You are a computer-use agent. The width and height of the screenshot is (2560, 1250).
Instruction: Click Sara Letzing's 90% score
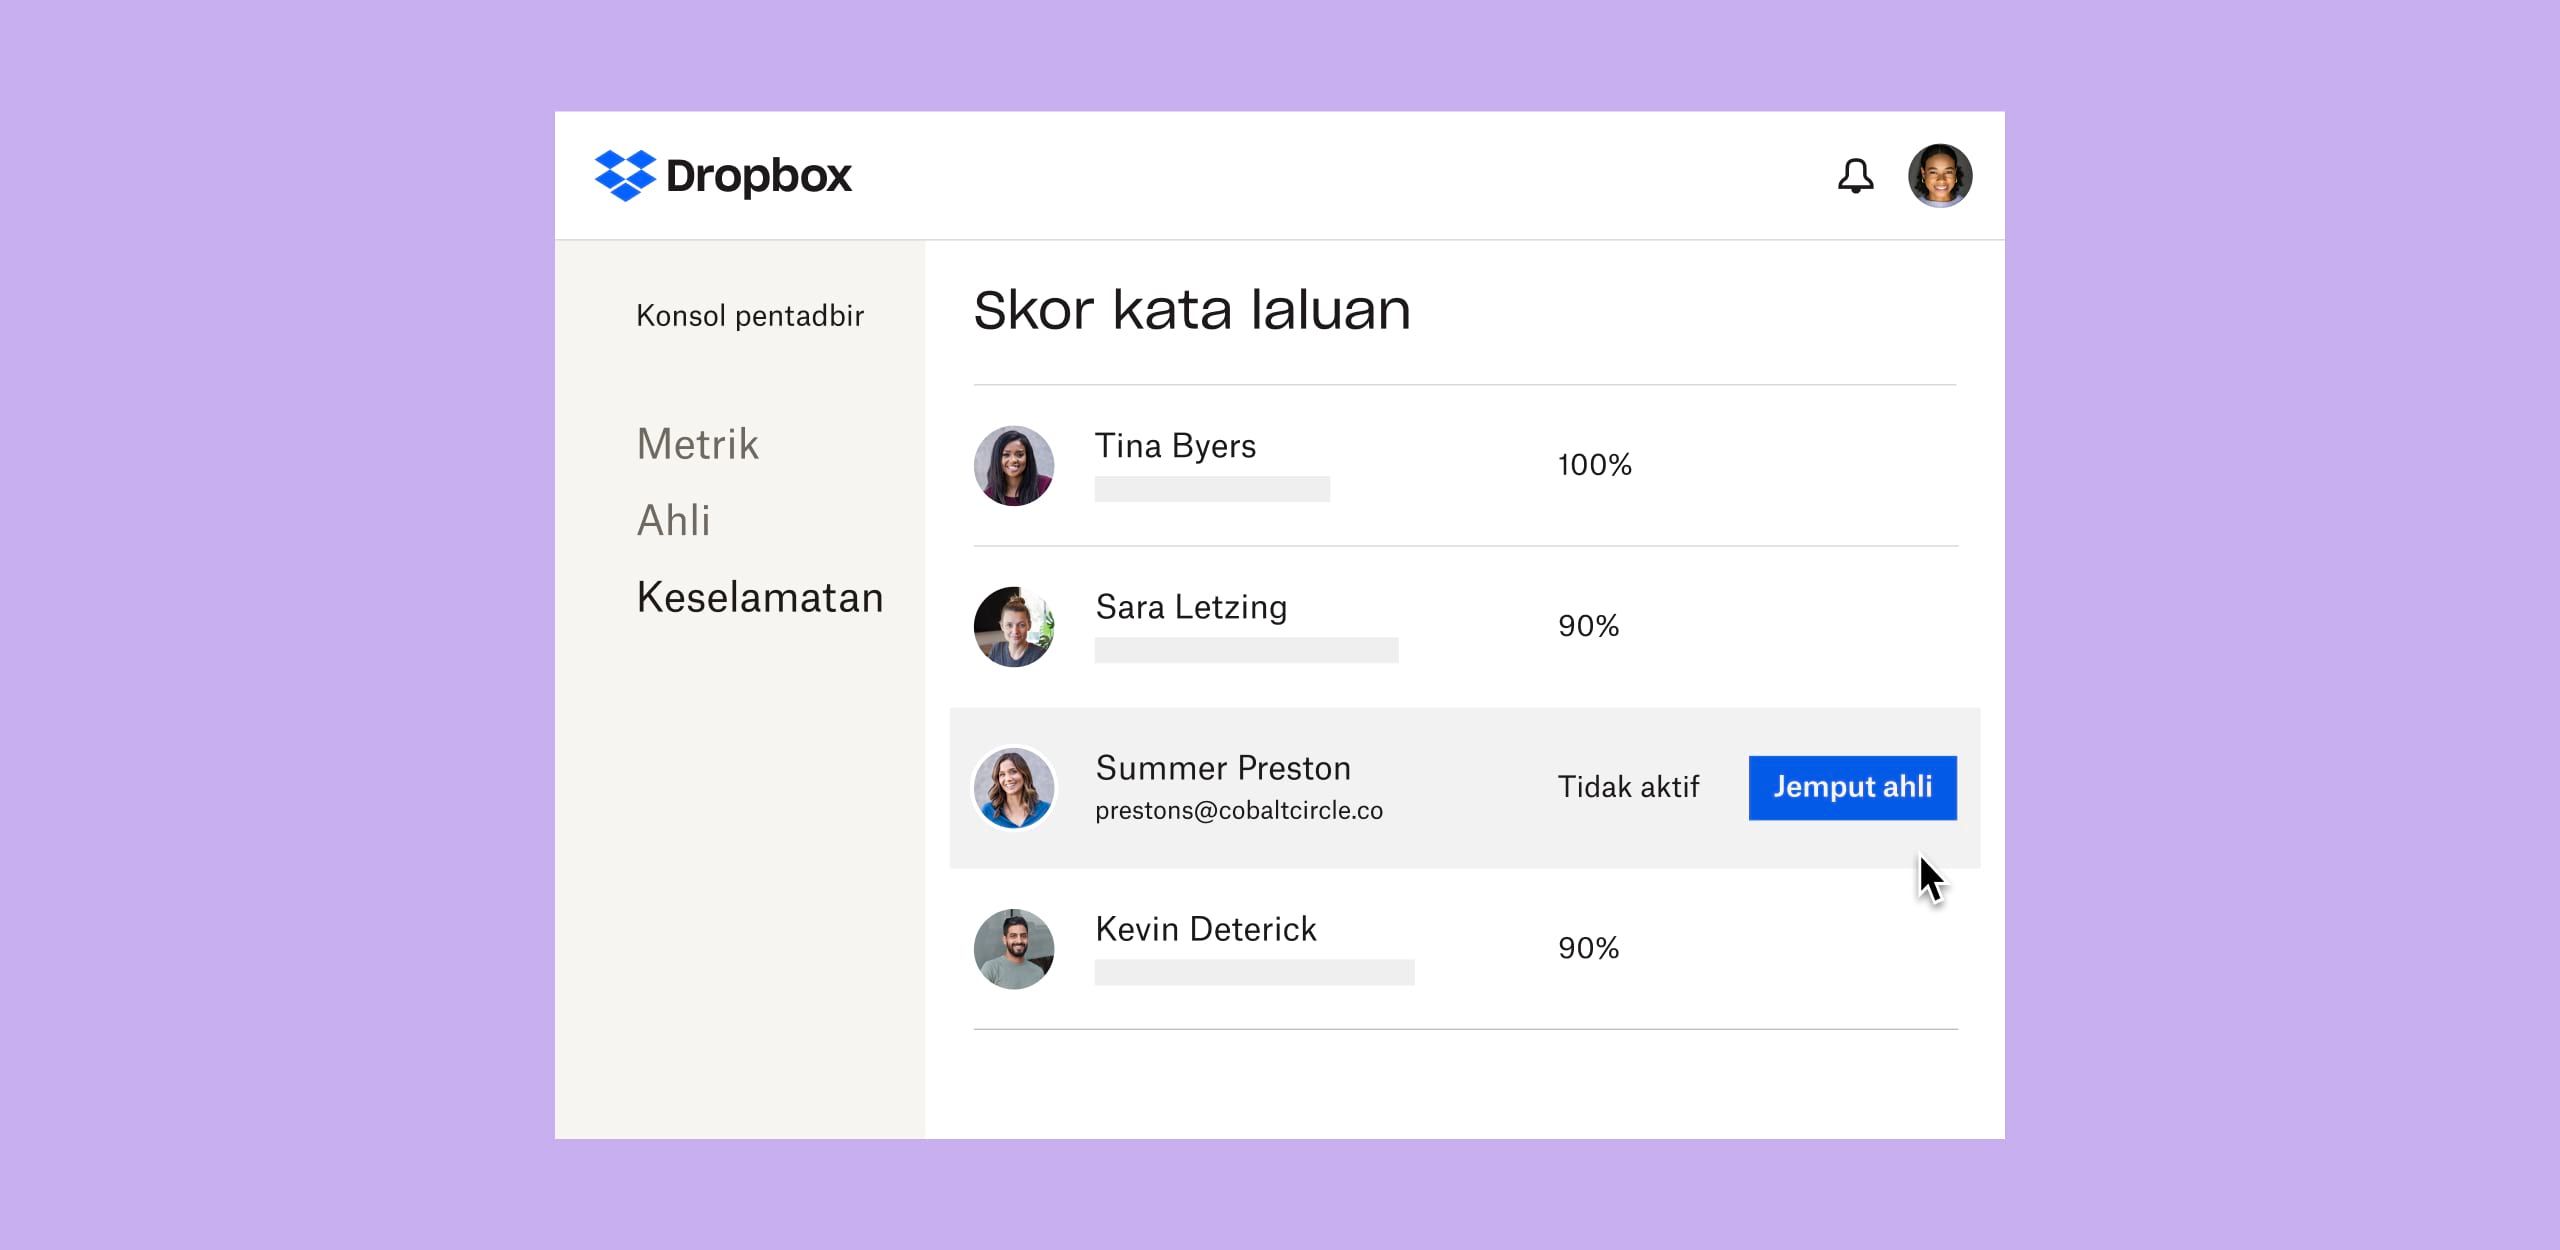tap(1590, 626)
